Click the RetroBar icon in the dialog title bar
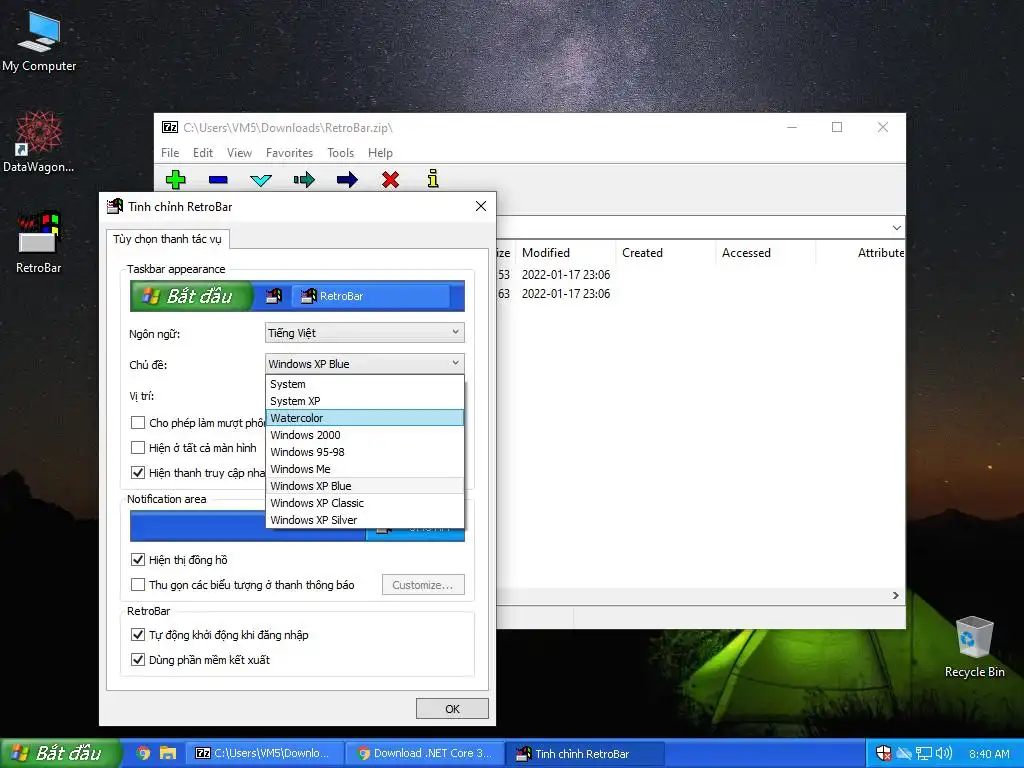Viewport: 1024px width, 768px height. (x=115, y=206)
